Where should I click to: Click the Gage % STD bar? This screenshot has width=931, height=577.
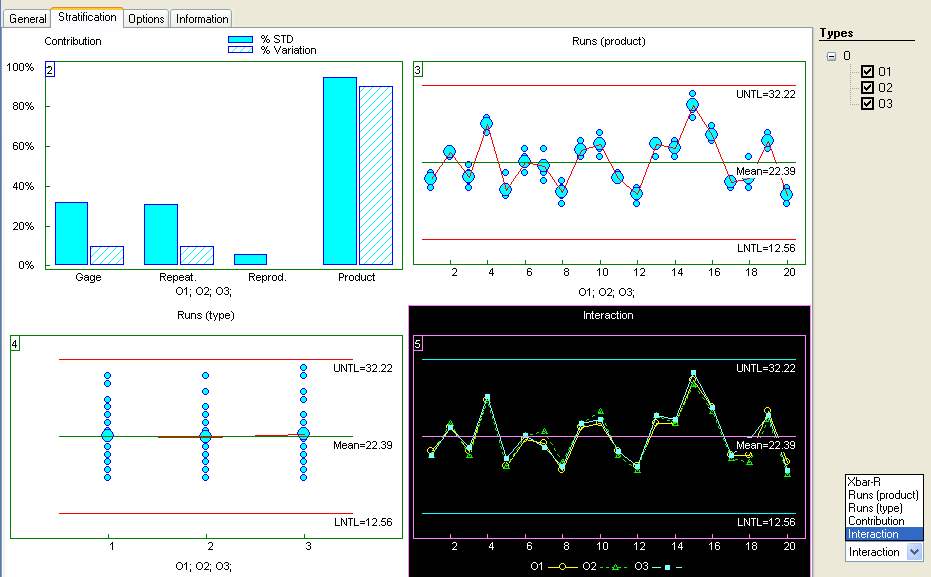click(71, 233)
